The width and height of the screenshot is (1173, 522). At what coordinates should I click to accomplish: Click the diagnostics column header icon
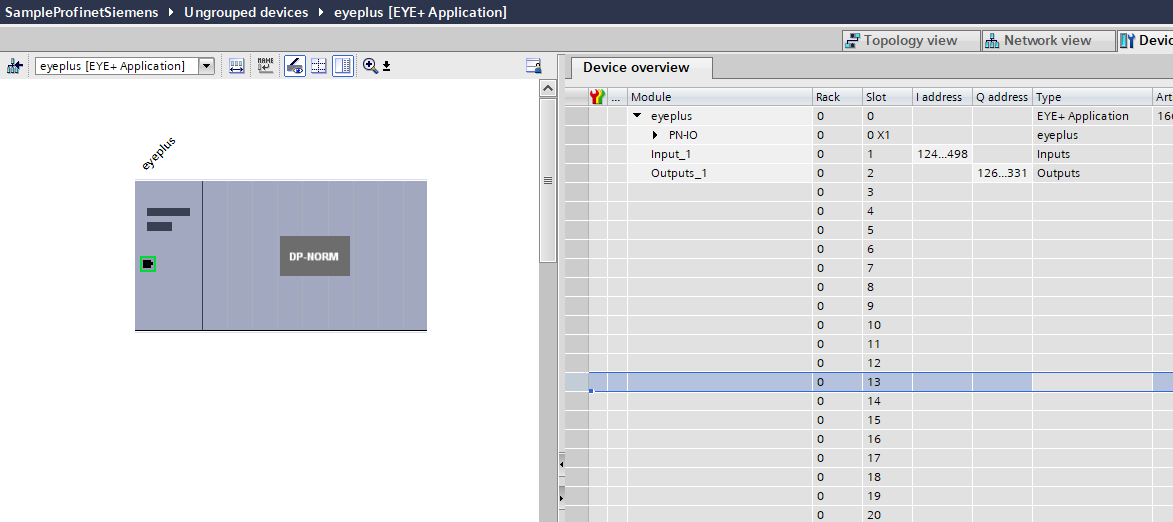pos(598,97)
